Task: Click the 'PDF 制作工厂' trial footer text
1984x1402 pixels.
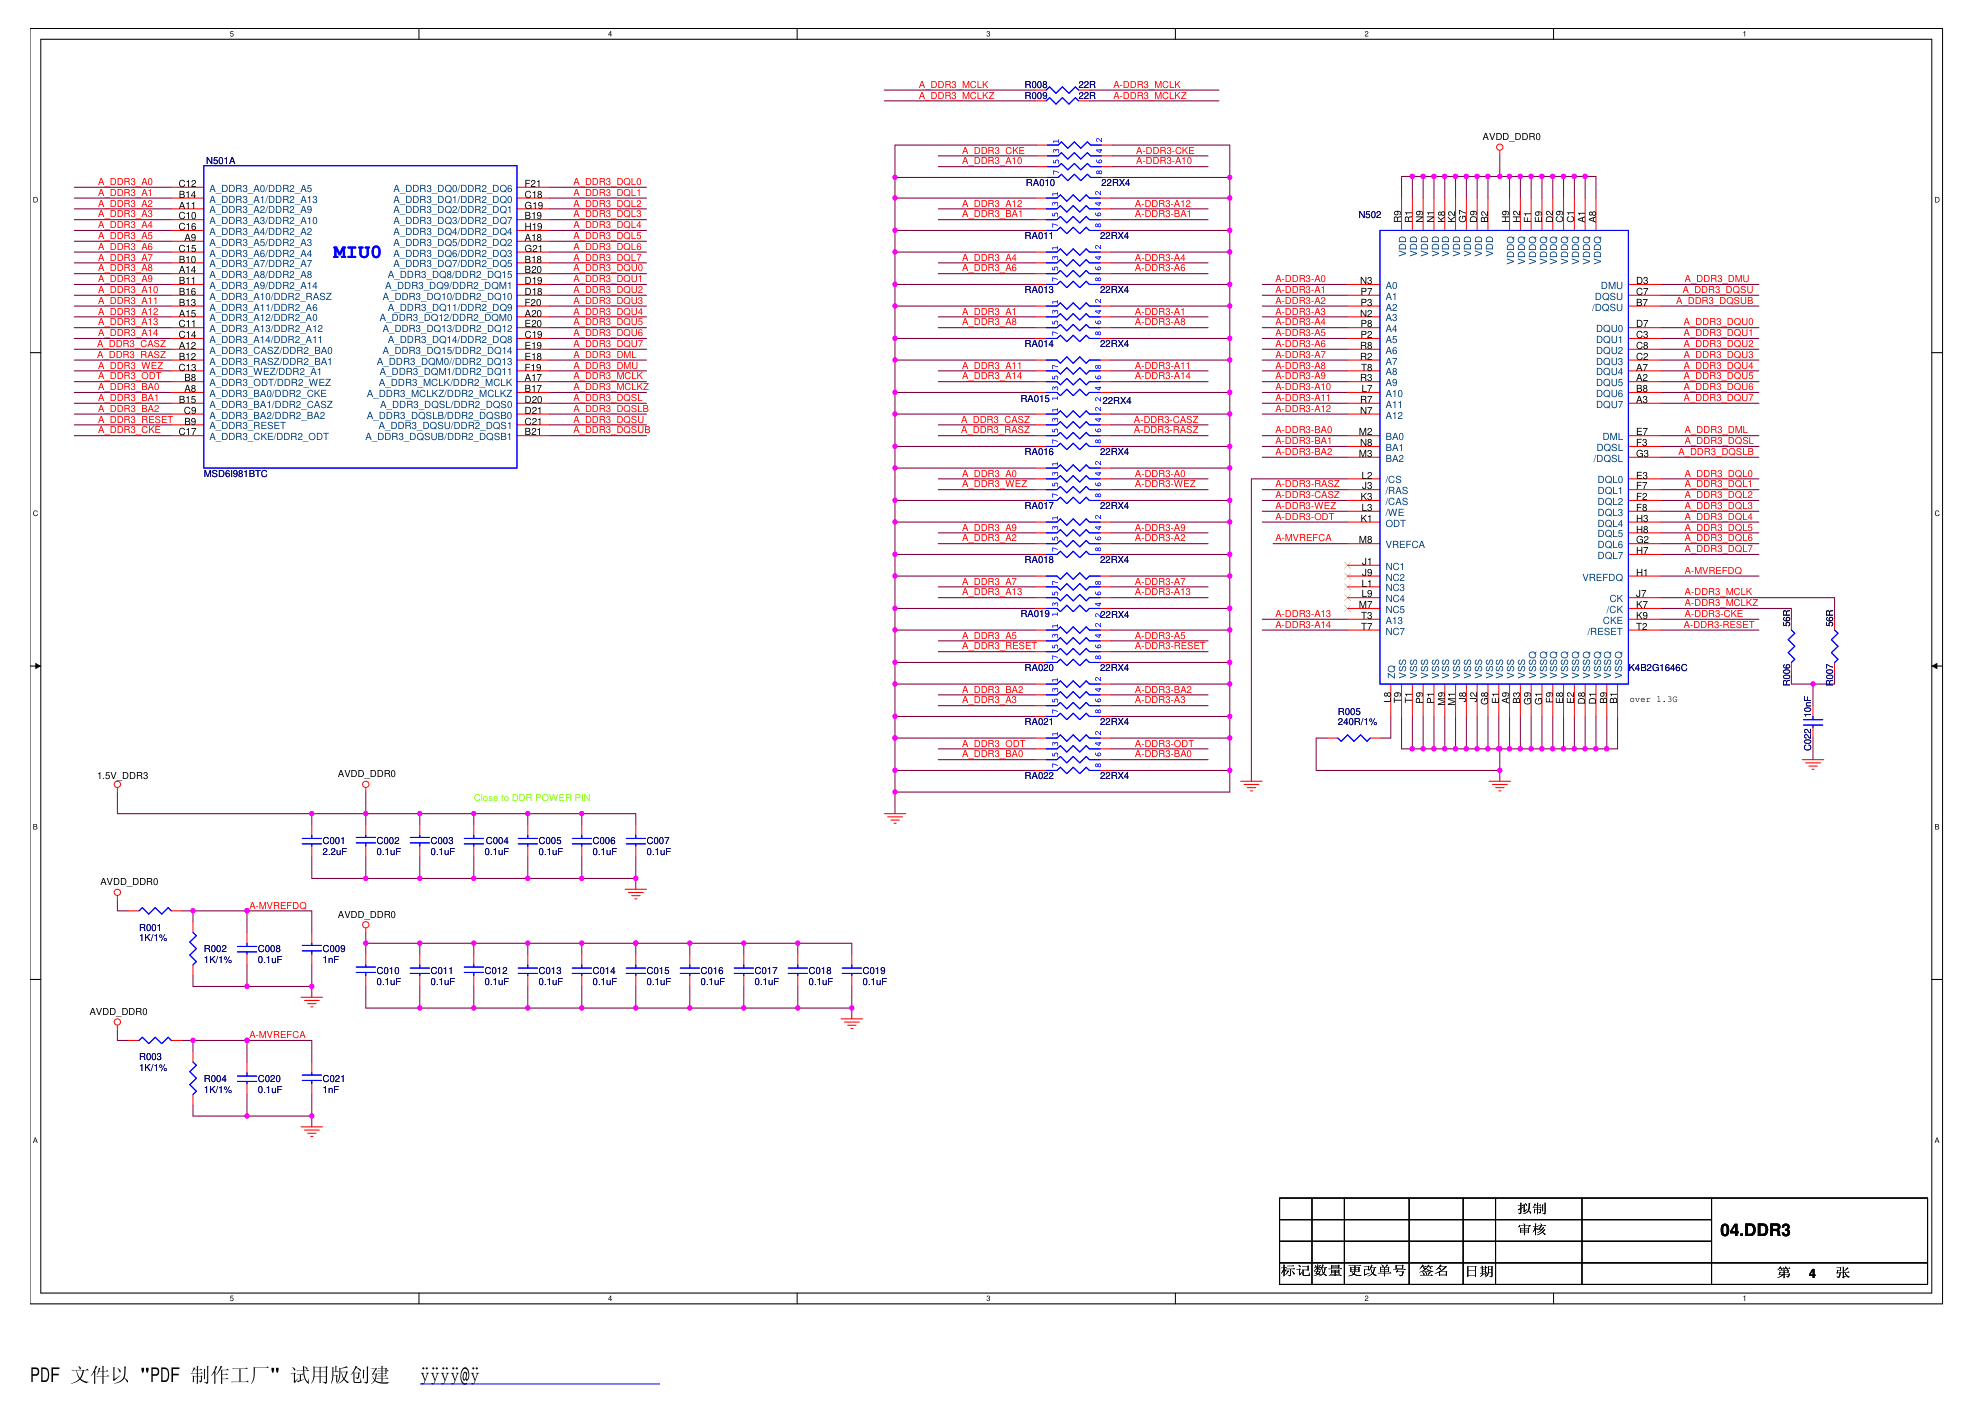Action: click(210, 1376)
